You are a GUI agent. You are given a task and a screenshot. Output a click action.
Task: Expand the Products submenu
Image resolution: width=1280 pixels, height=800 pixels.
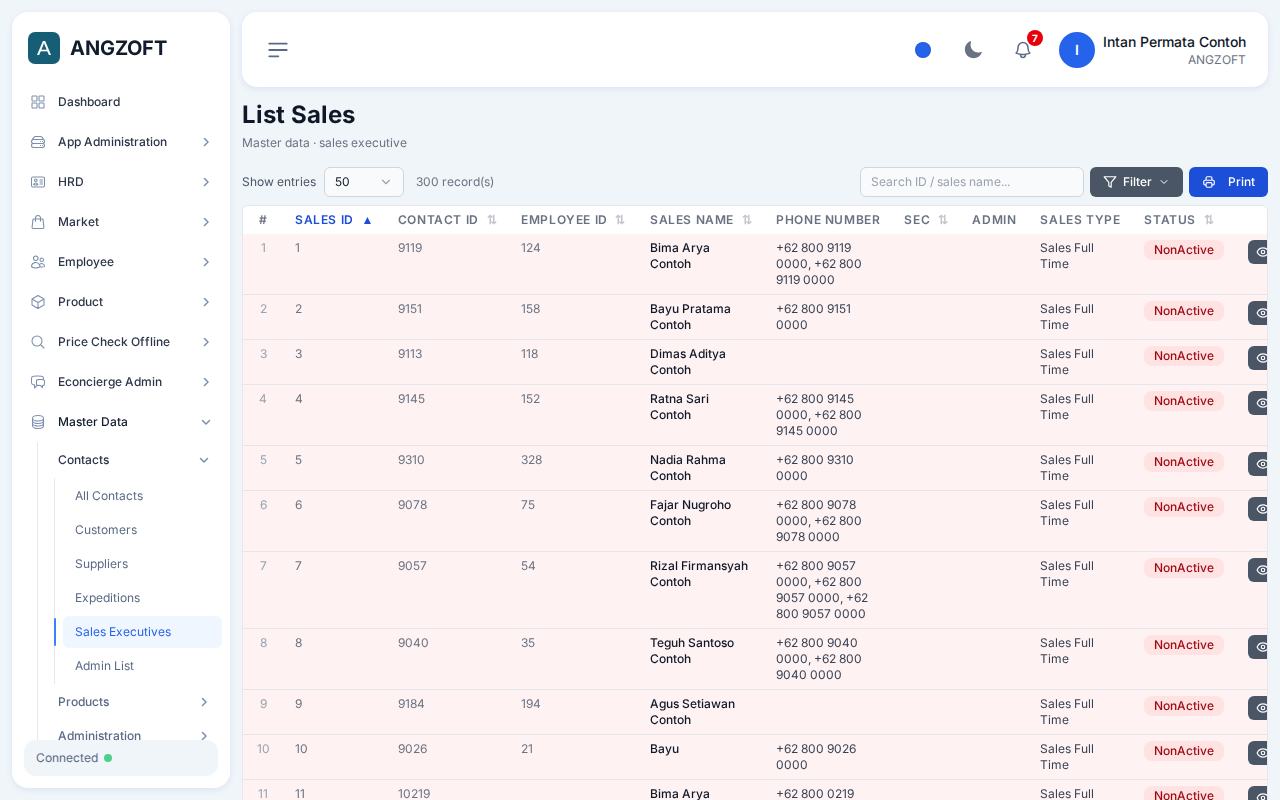134,702
